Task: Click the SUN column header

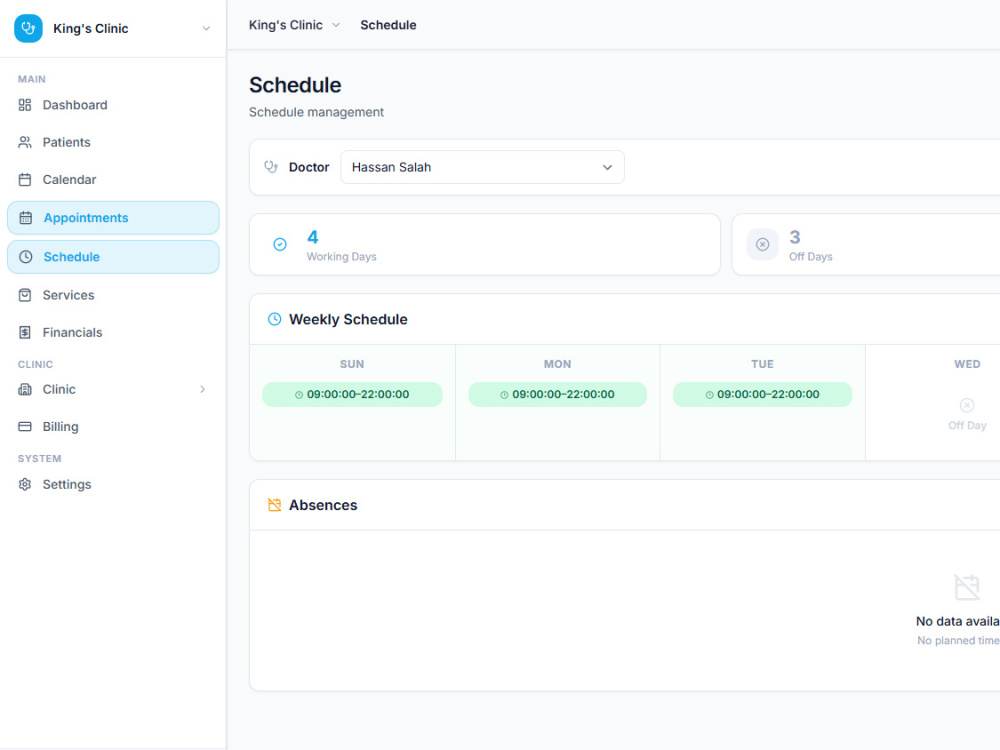Action: pos(352,364)
